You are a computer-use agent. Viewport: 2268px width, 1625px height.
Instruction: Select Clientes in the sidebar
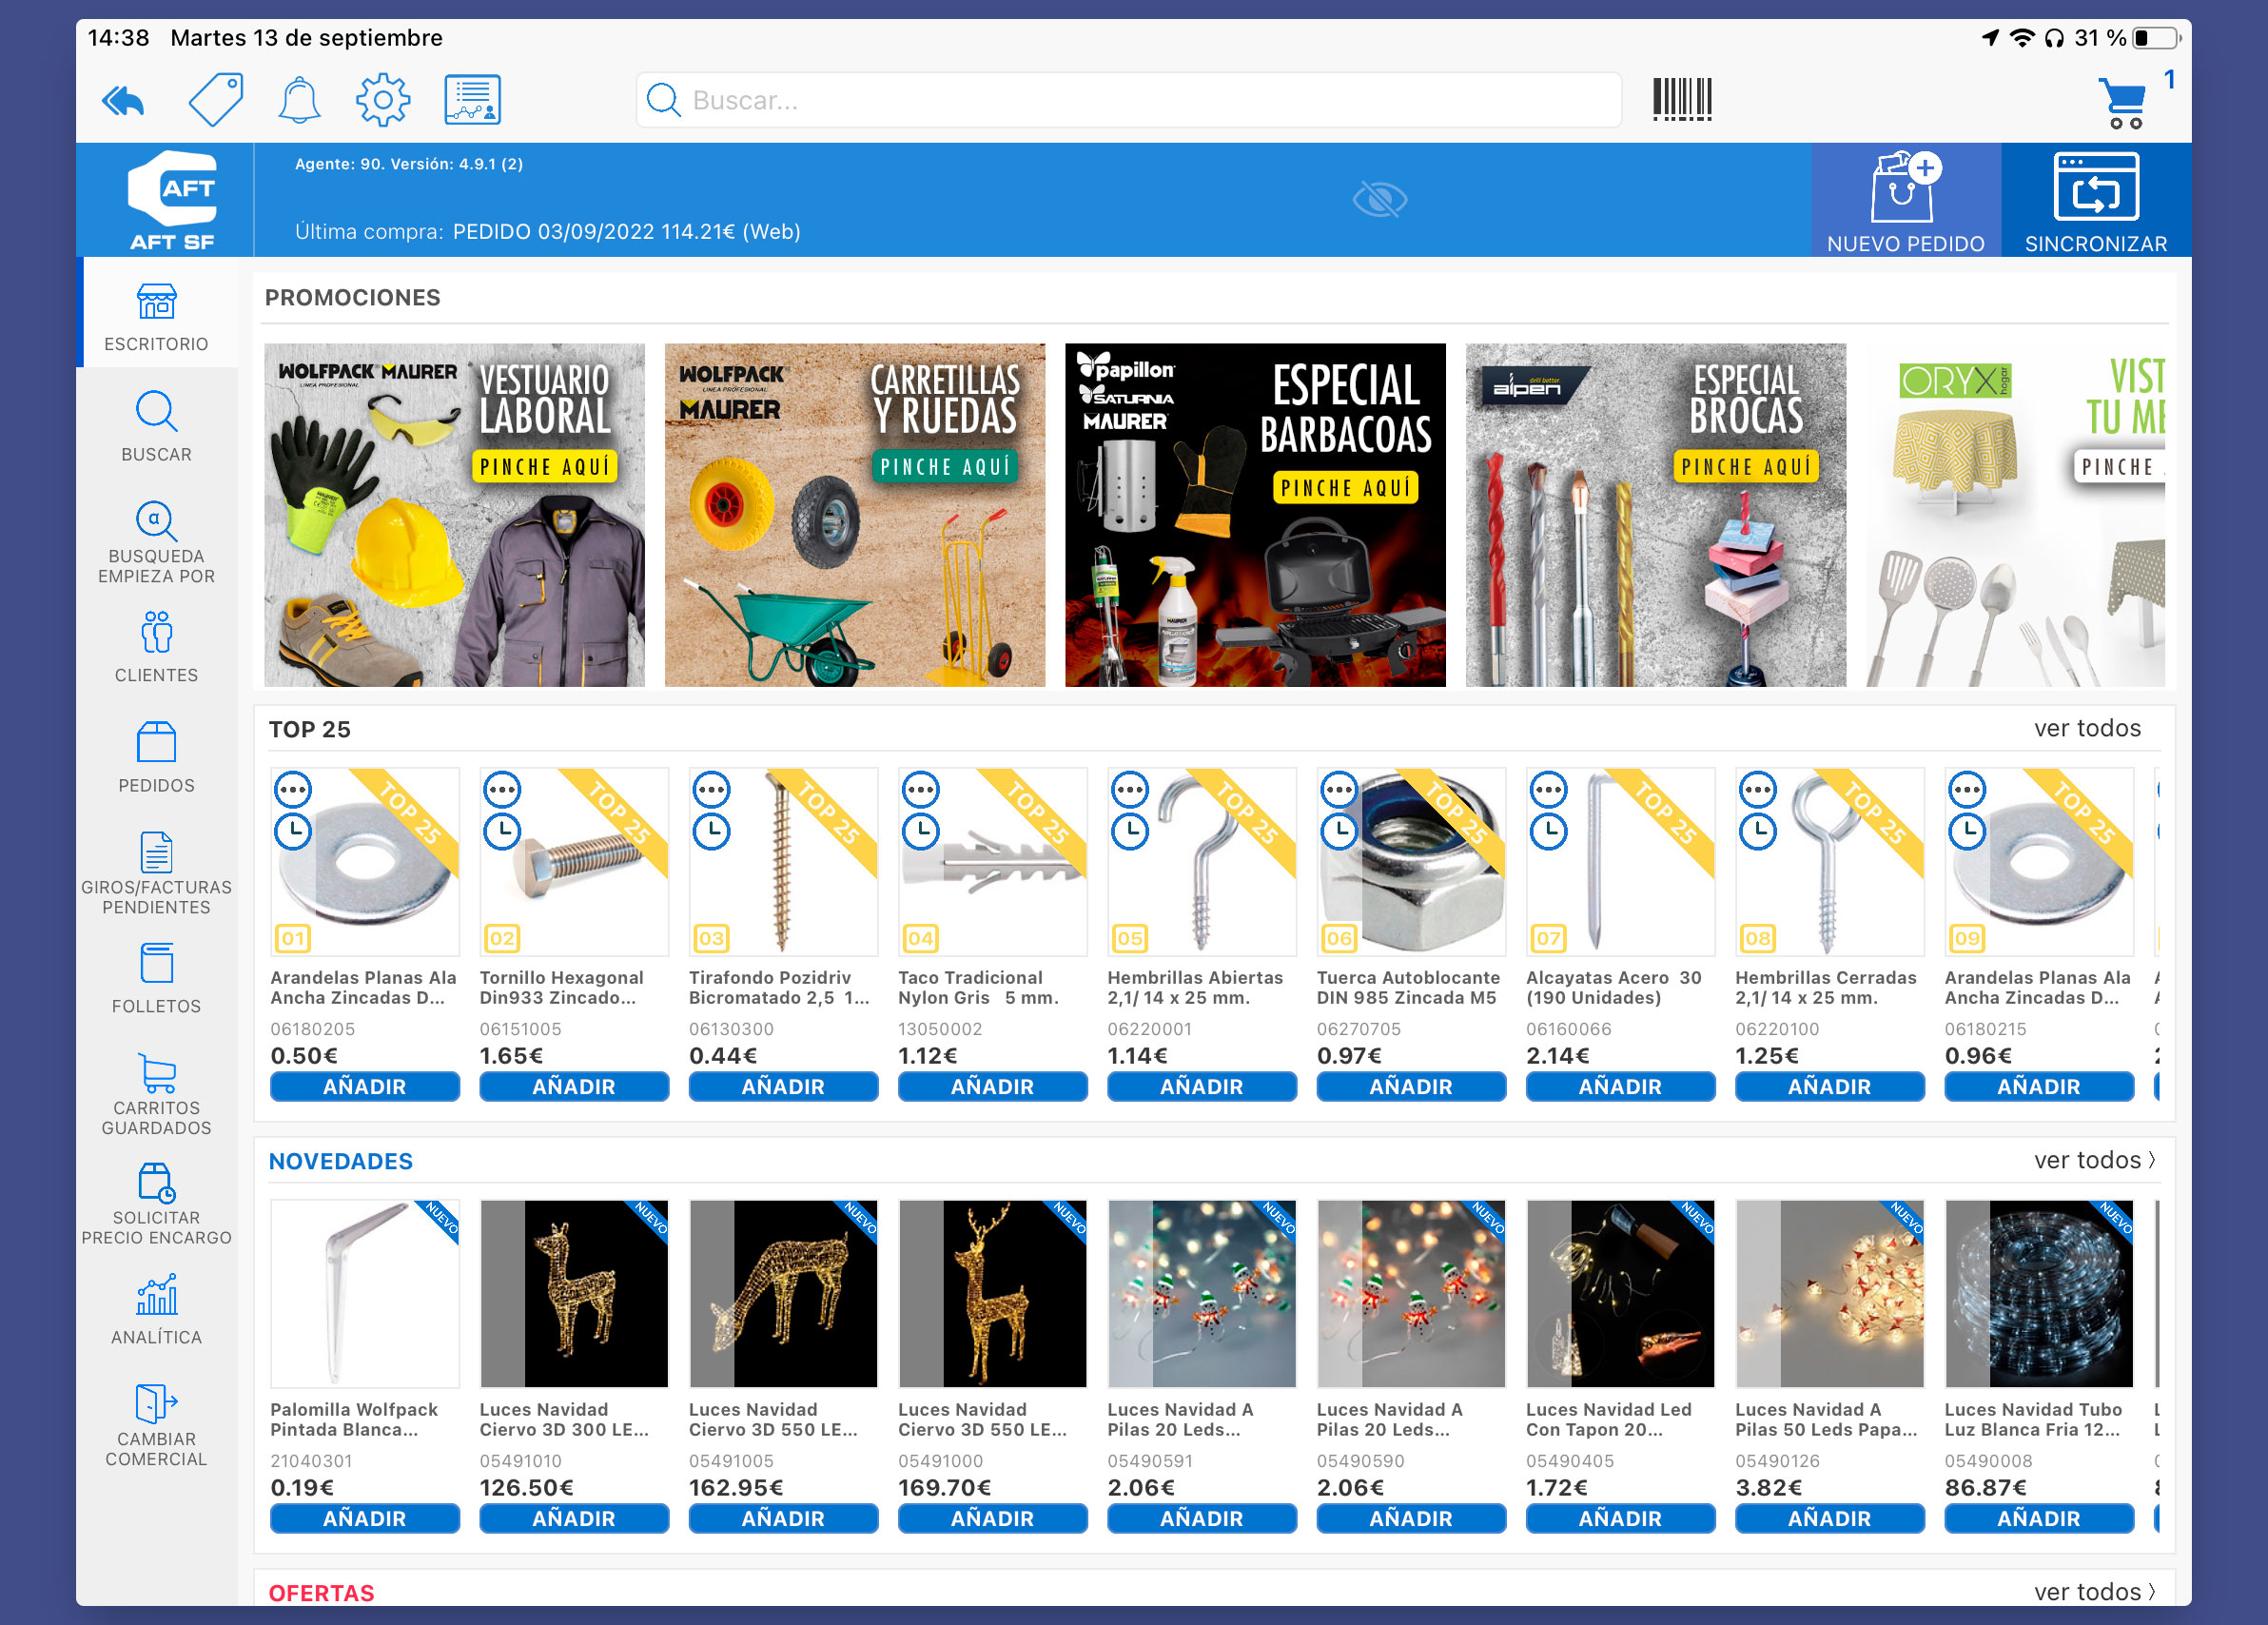point(156,648)
